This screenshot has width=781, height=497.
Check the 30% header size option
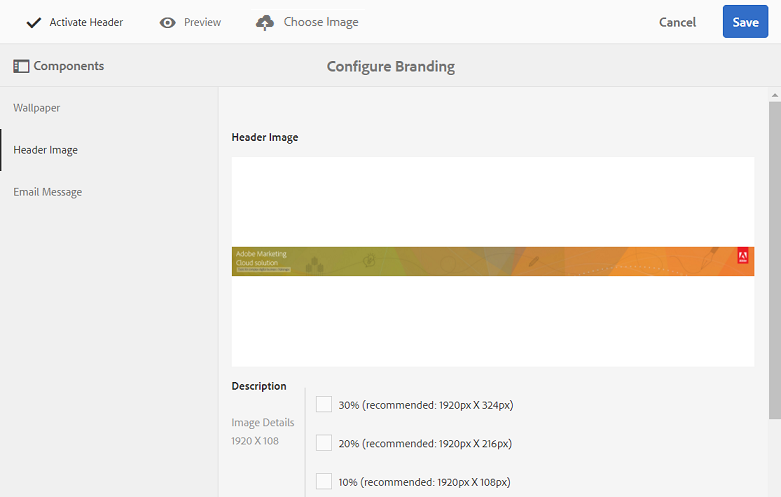(324, 404)
